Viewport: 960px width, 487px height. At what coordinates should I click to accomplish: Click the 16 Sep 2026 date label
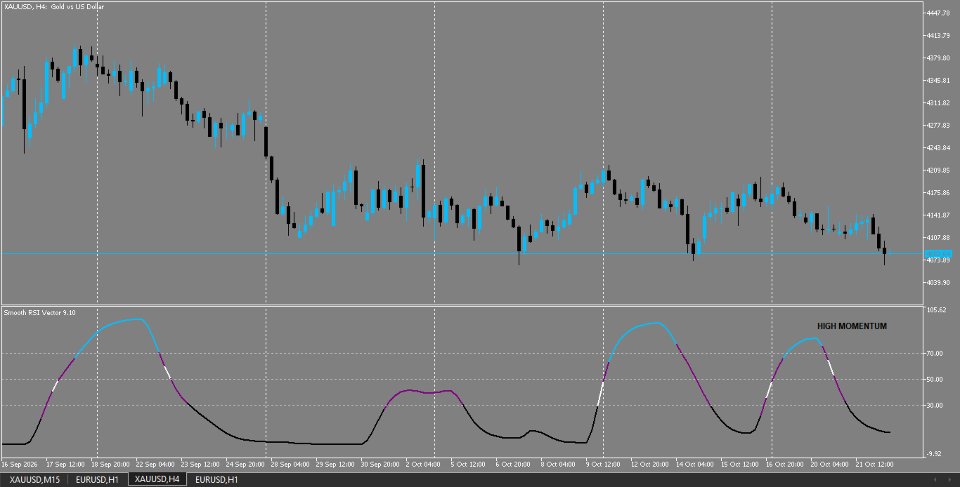pos(19,464)
